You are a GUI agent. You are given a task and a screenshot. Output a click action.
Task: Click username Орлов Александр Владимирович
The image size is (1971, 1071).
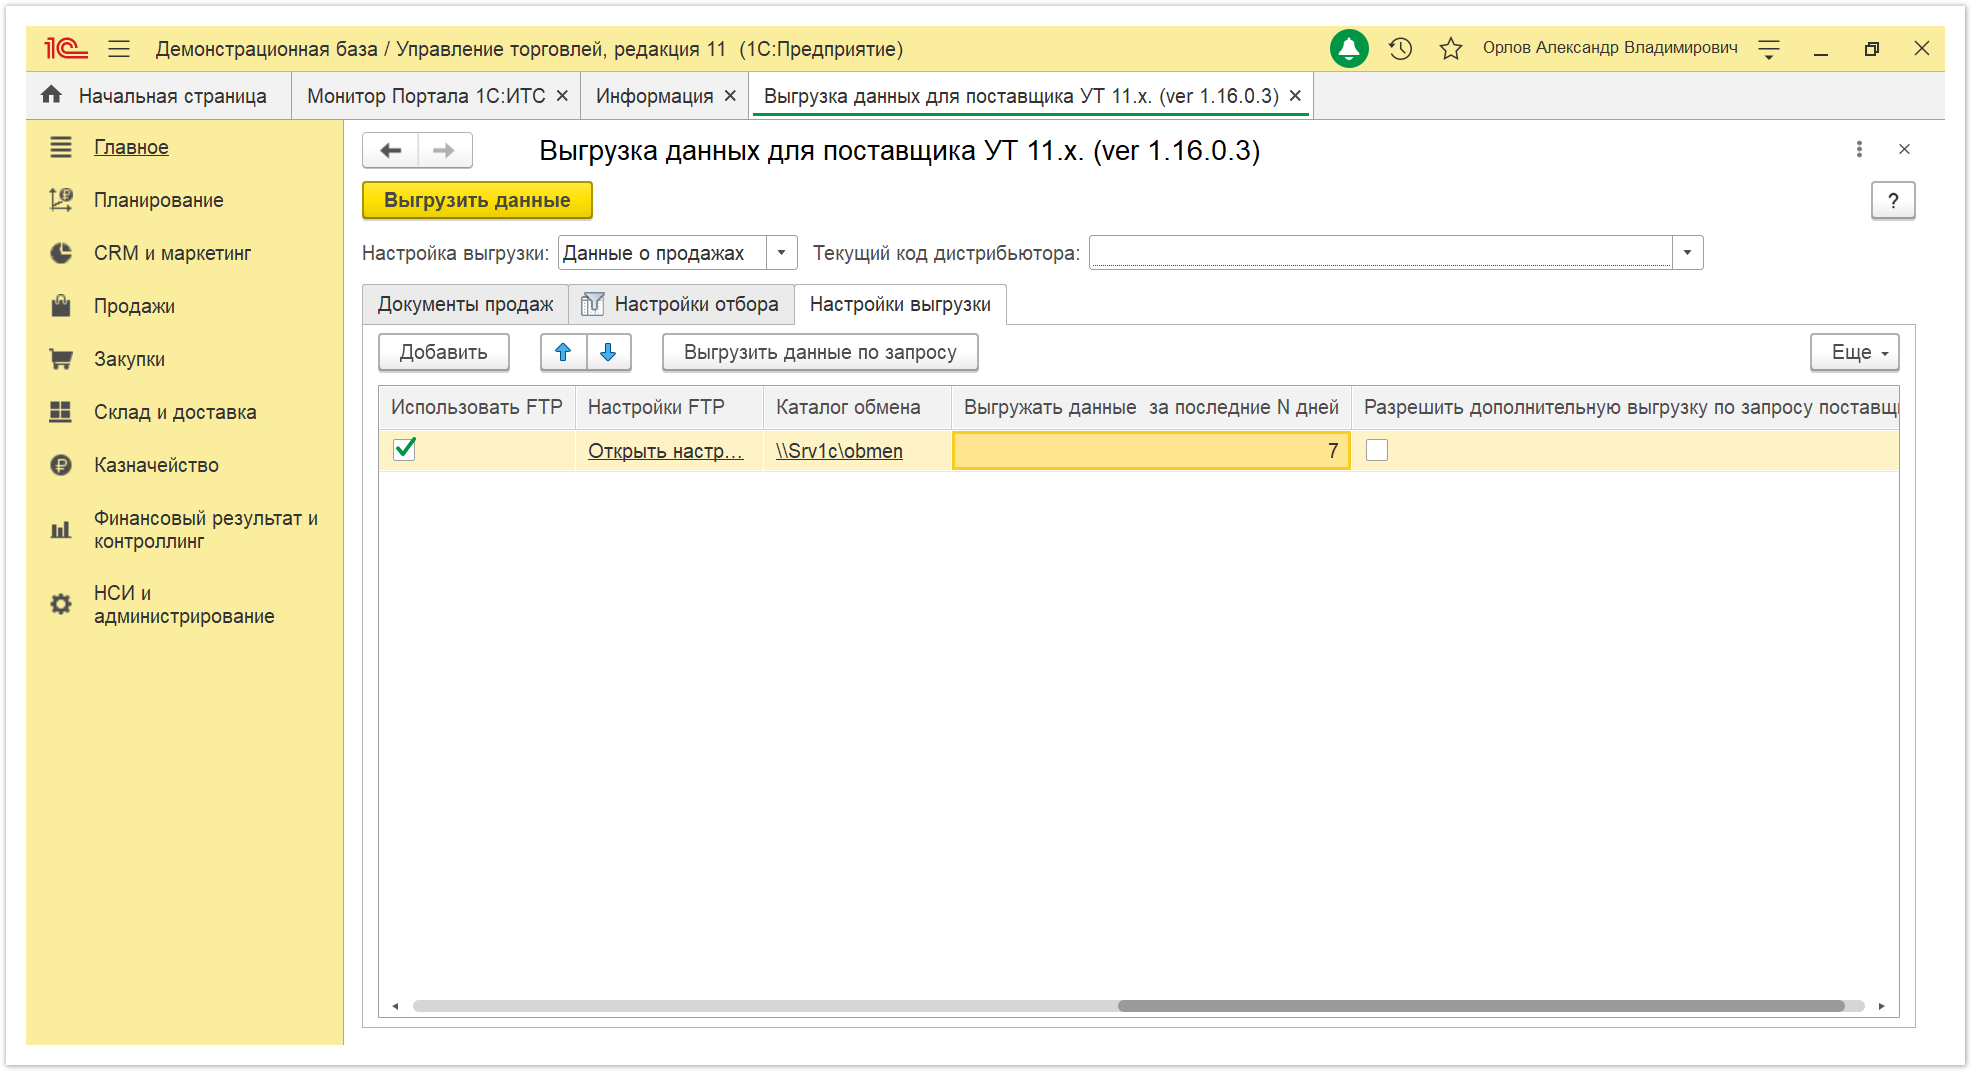click(x=1610, y=48)
